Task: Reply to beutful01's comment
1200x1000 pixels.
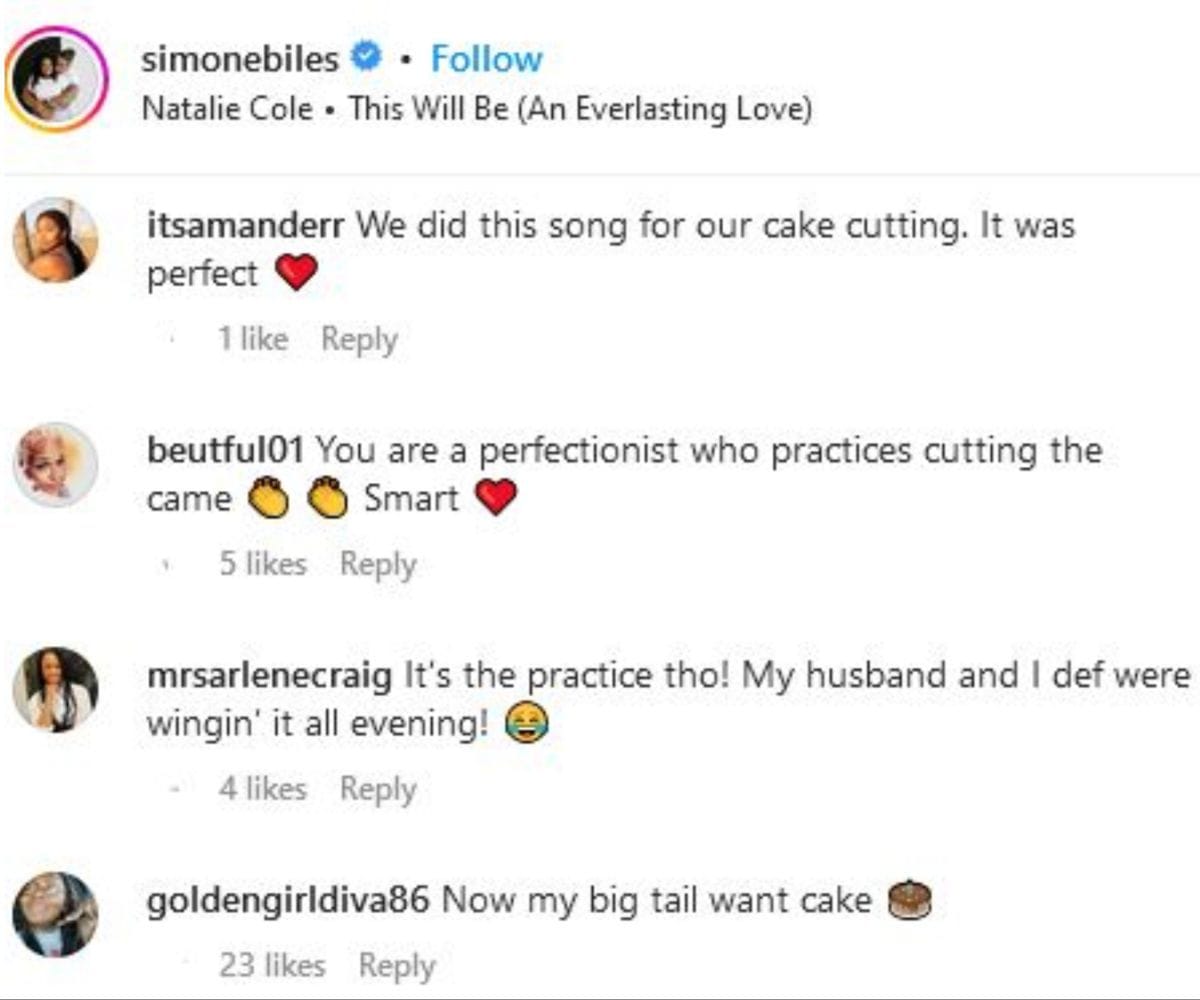Action: (377, 564)
